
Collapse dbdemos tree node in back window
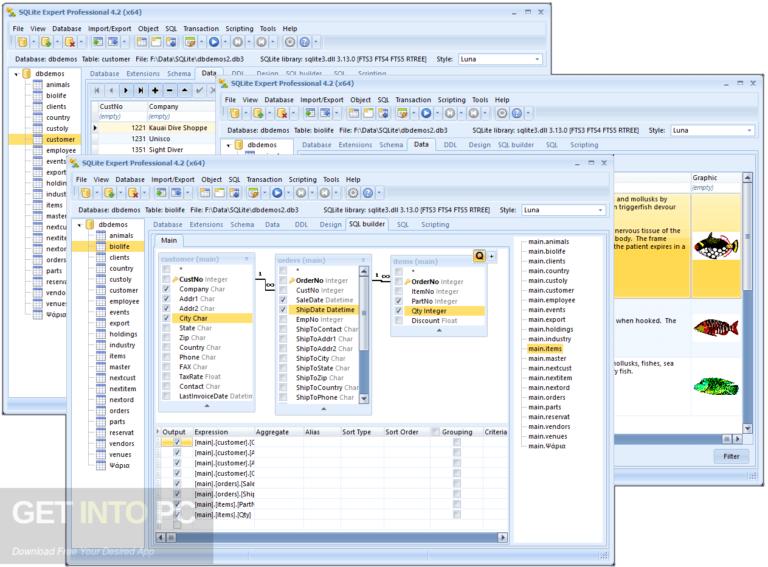16,74
